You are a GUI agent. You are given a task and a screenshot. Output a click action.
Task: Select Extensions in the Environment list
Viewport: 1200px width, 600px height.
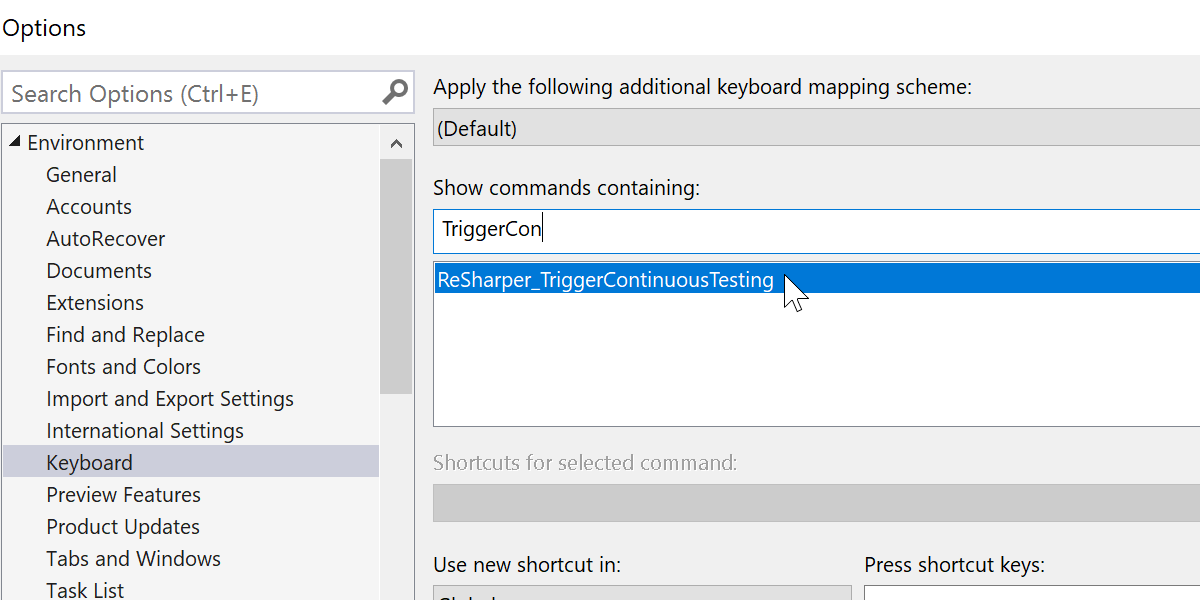(x=95, y=303)
